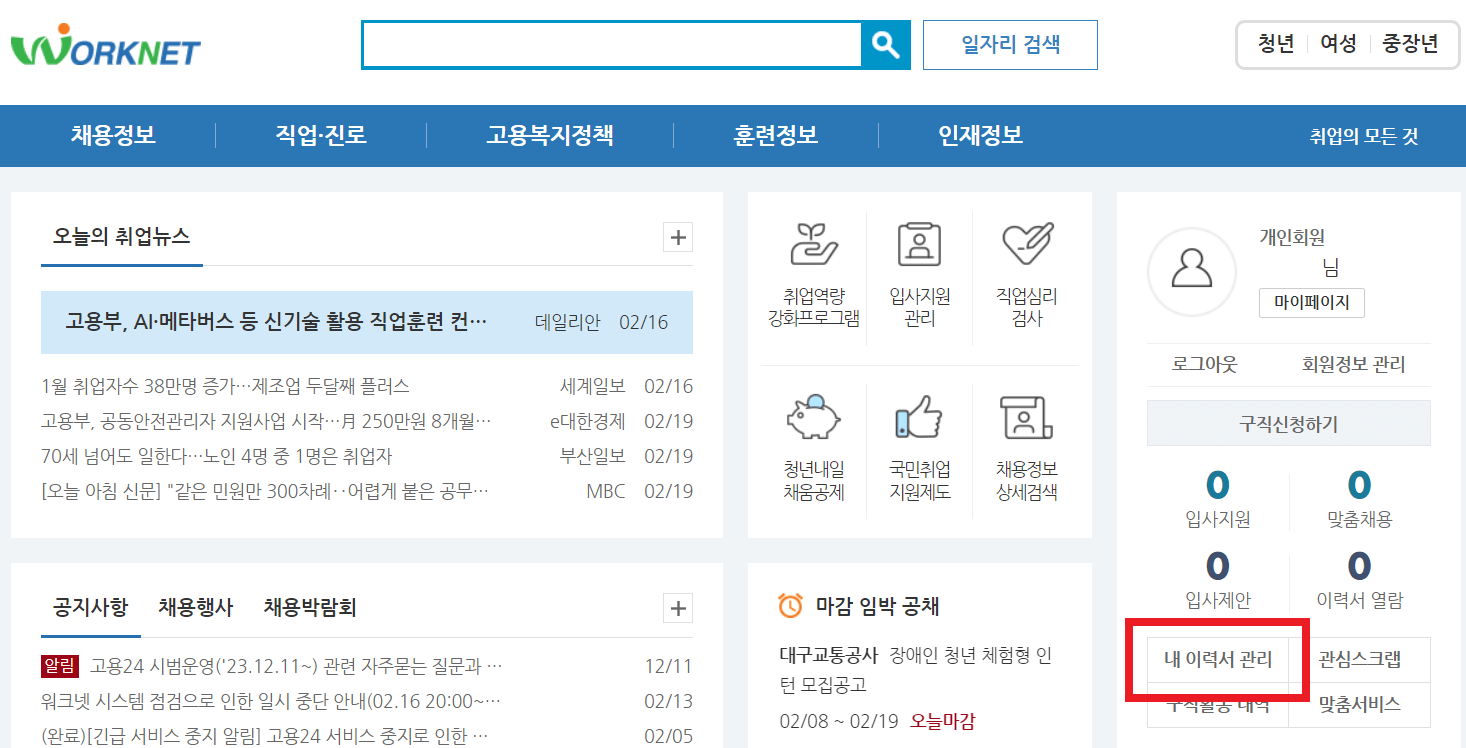Viewport: 1466px width, 748px height.
Task: Click the blue search magnifier icon
Action: click(886, 44)
